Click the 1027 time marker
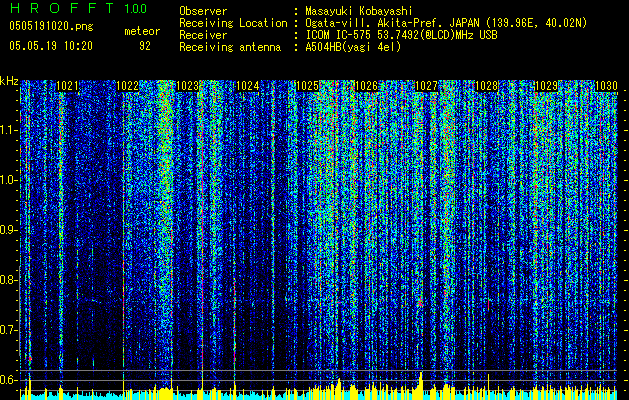Screen dimensions: 629x400 pos(426,86)
